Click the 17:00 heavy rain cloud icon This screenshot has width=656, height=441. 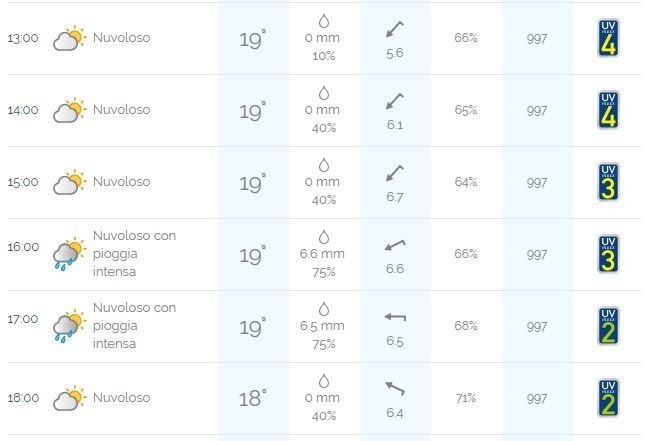pos(69,327)
